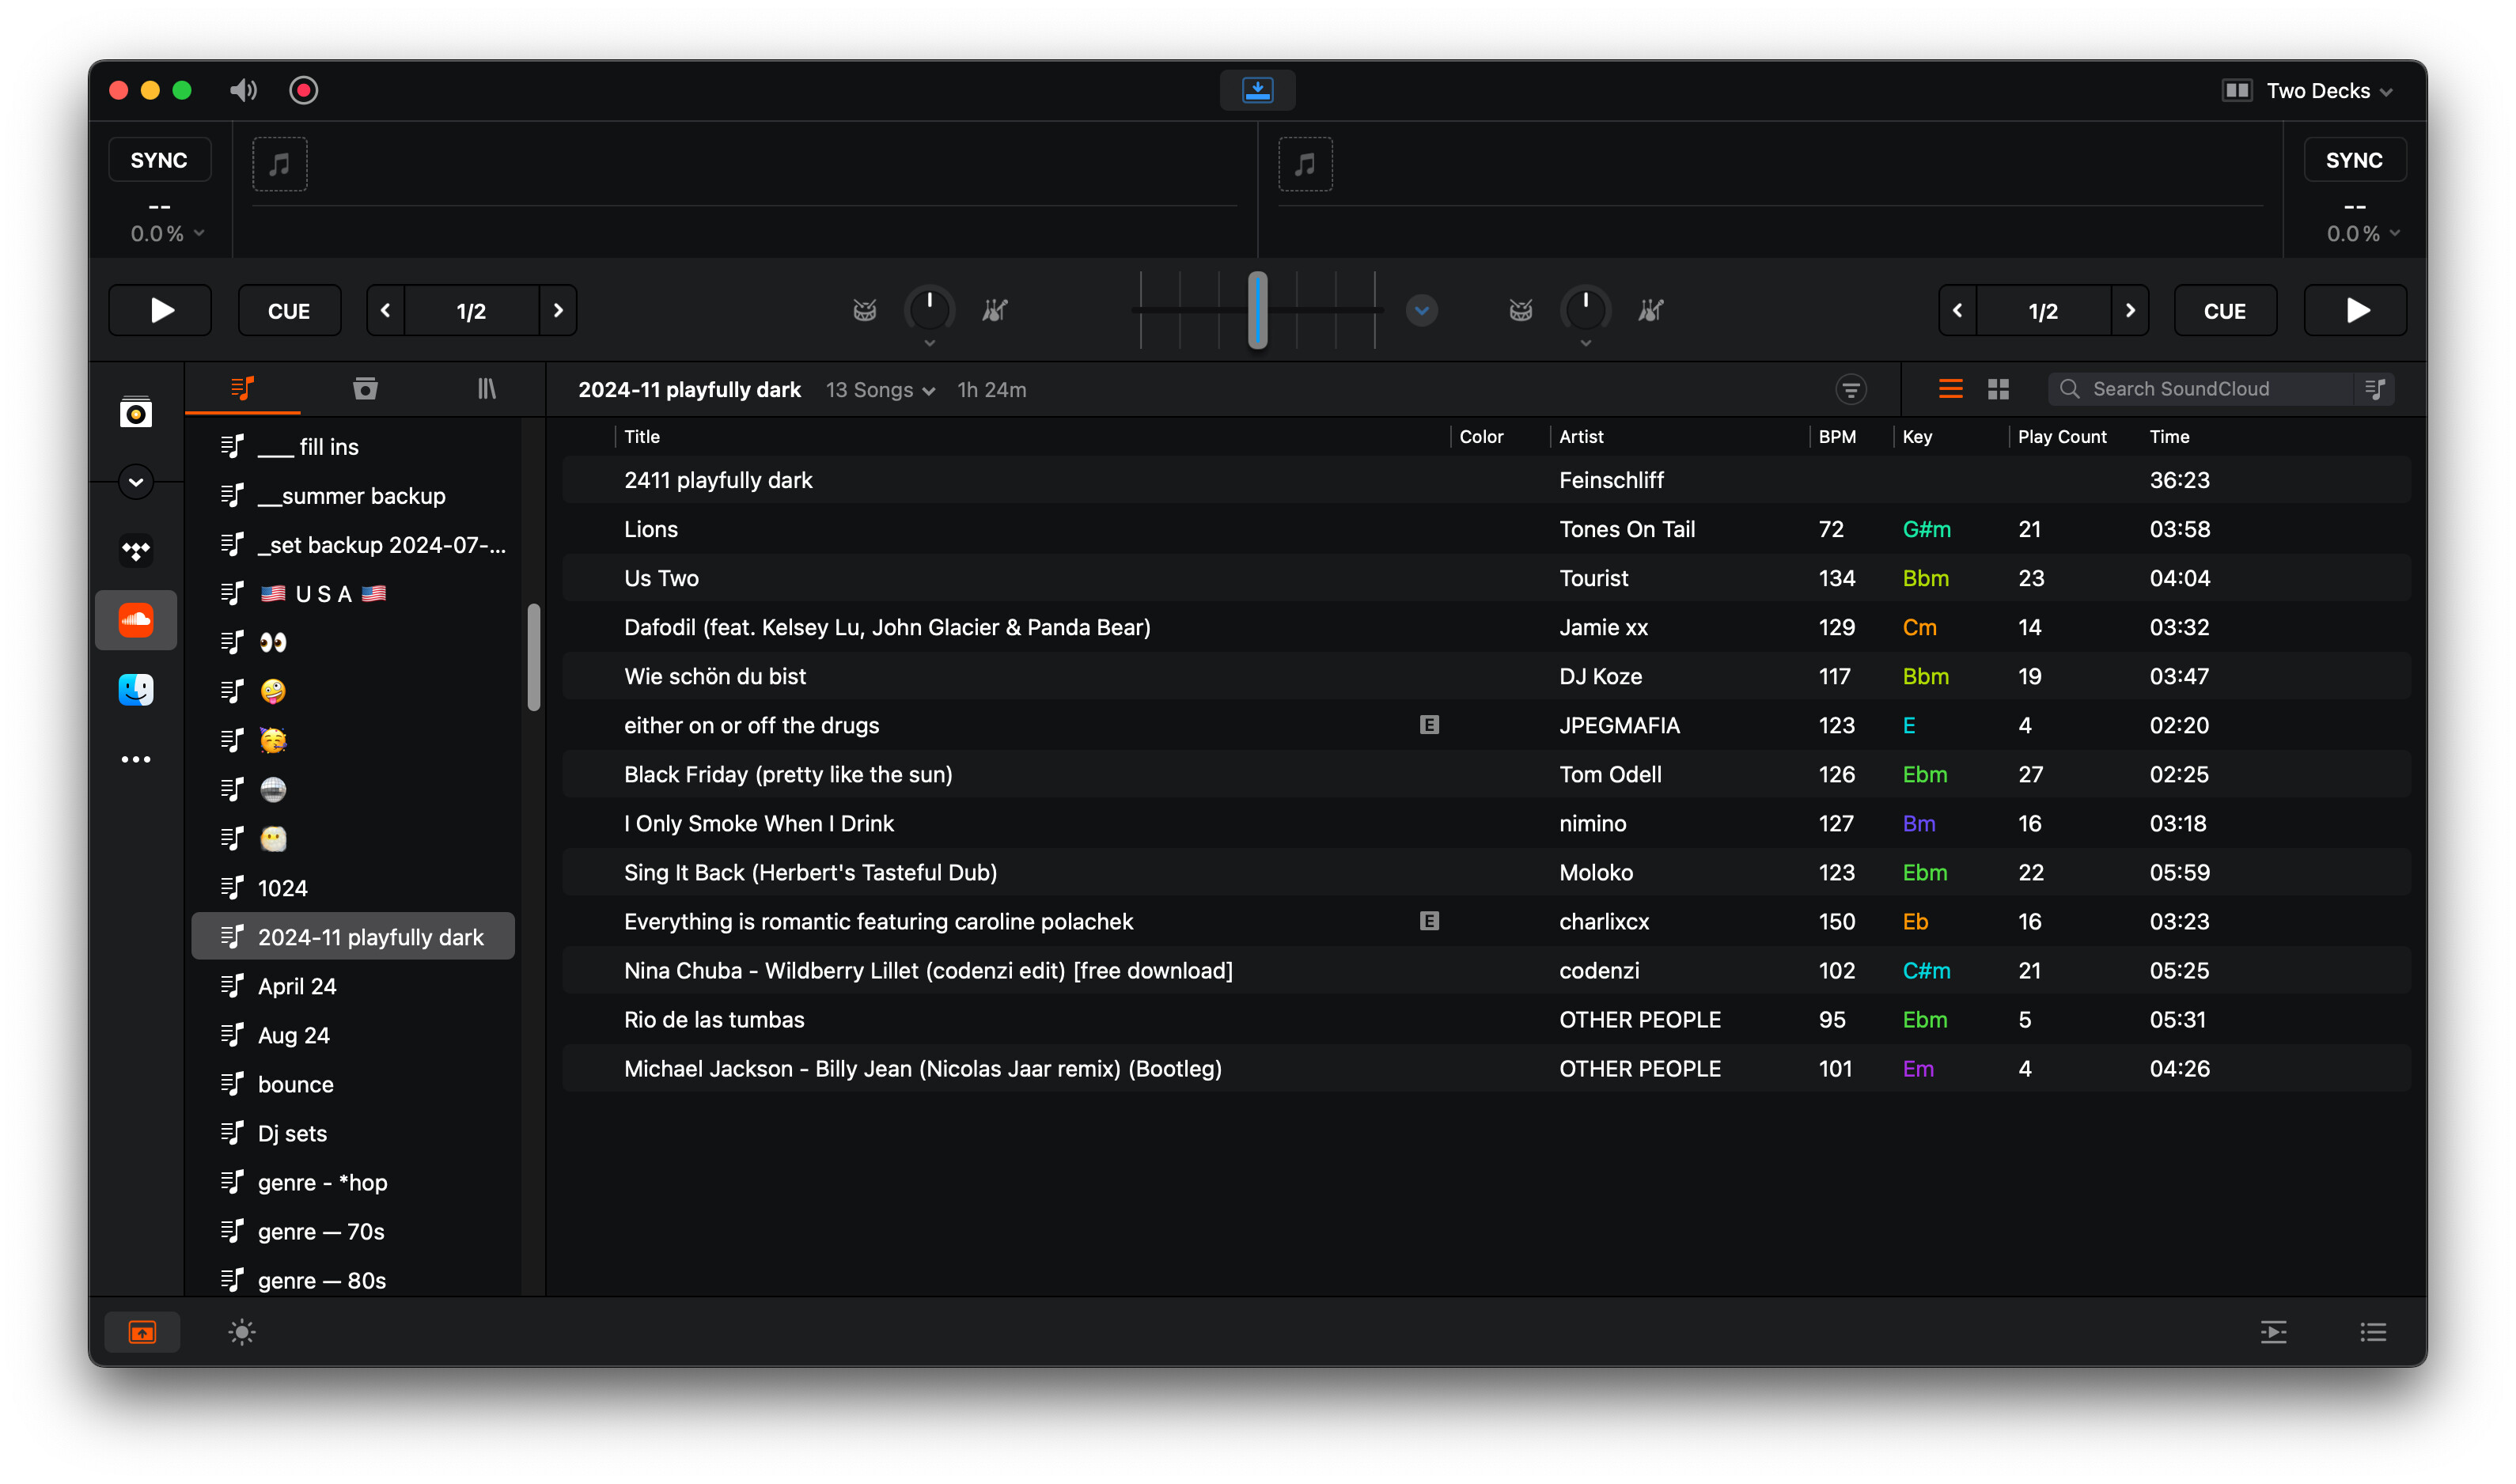This screenshot has width=2516, height=1484.
Task: Open the Finder source in the sidebar
Action: coord(136,689)
